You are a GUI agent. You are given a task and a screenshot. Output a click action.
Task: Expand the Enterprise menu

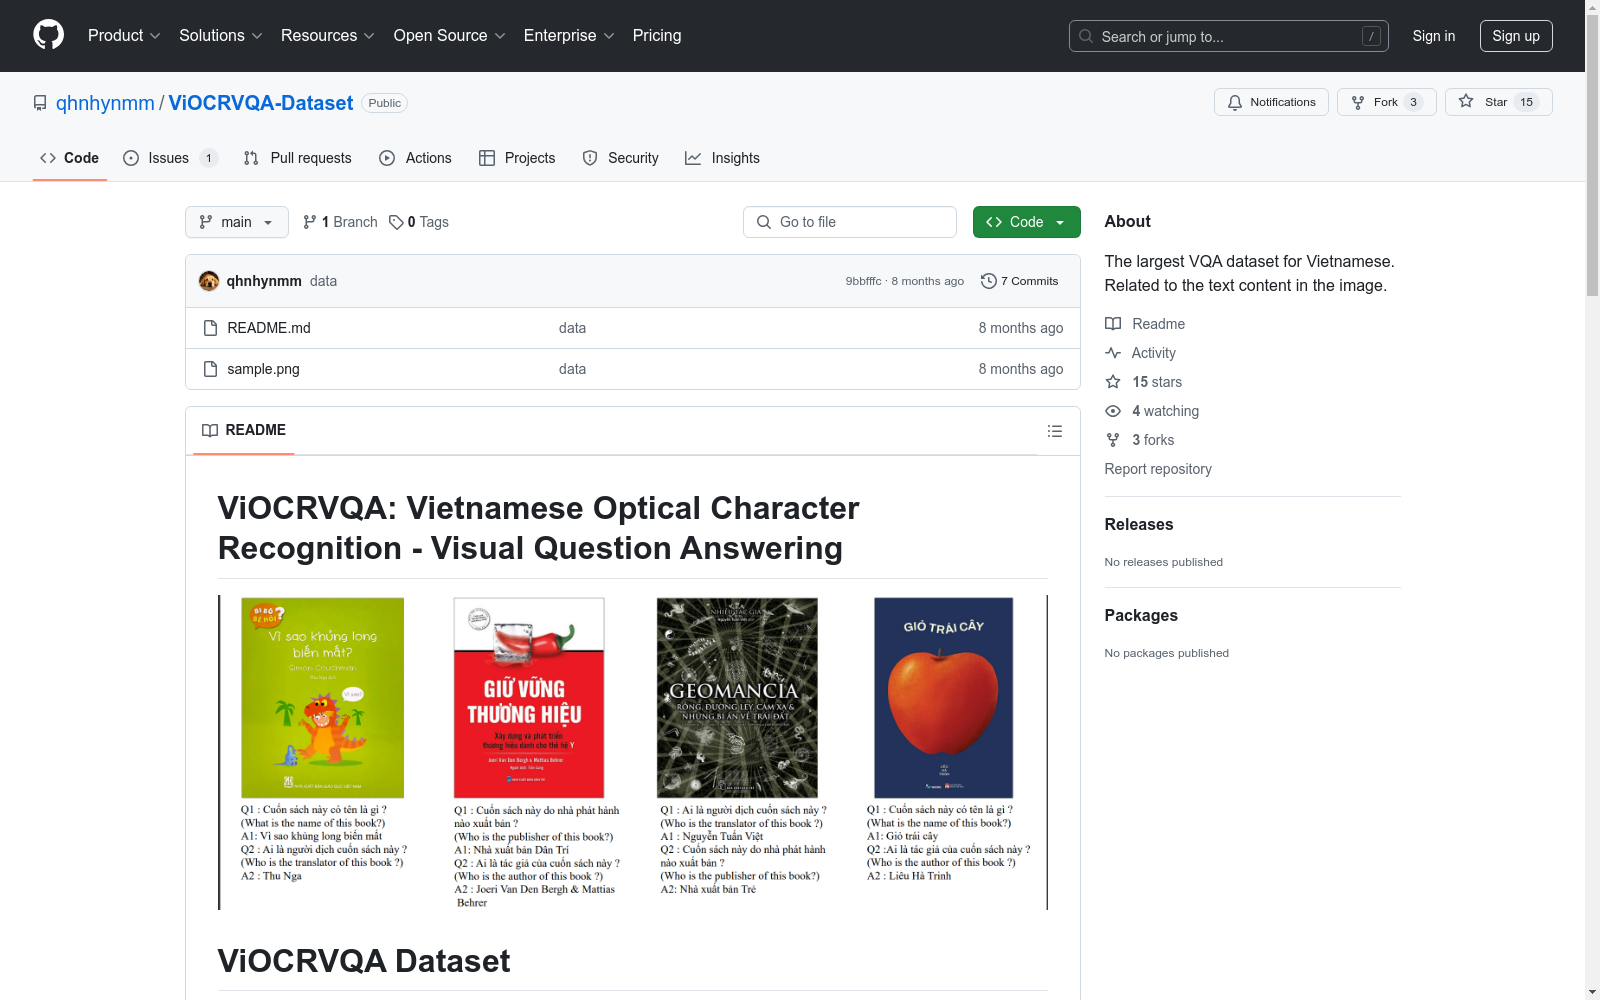tap(569, 36)
